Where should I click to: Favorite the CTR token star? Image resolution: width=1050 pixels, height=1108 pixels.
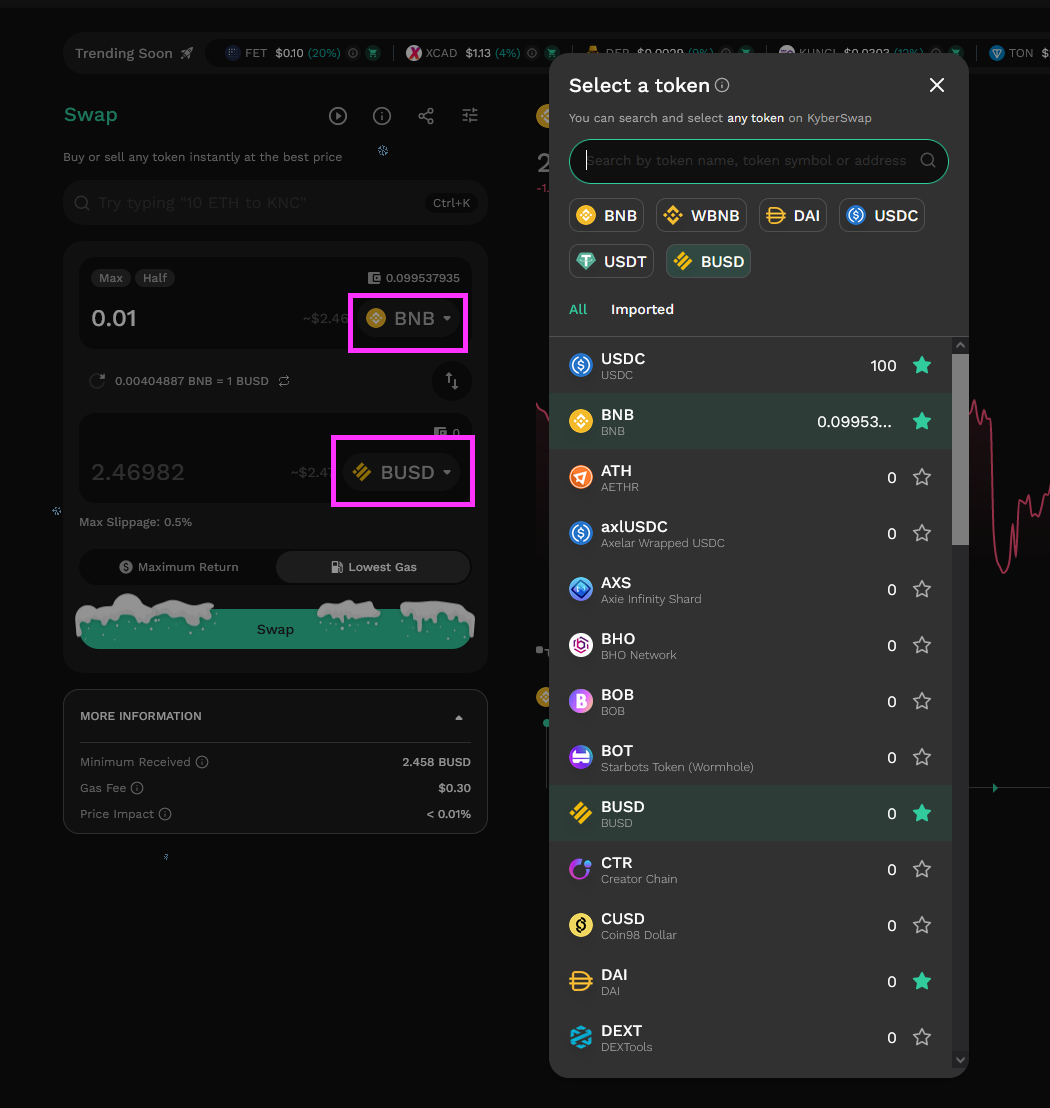pos(921,869)
